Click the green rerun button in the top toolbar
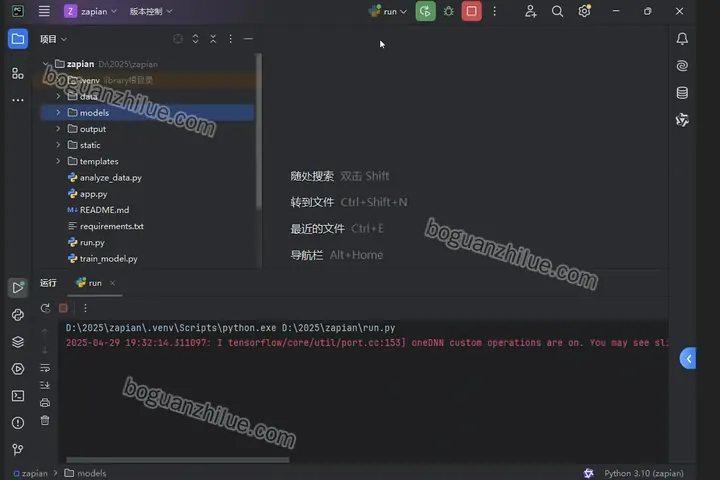This screenshot has height=480, width=720. pyautogui.click(x=425, y=11)
